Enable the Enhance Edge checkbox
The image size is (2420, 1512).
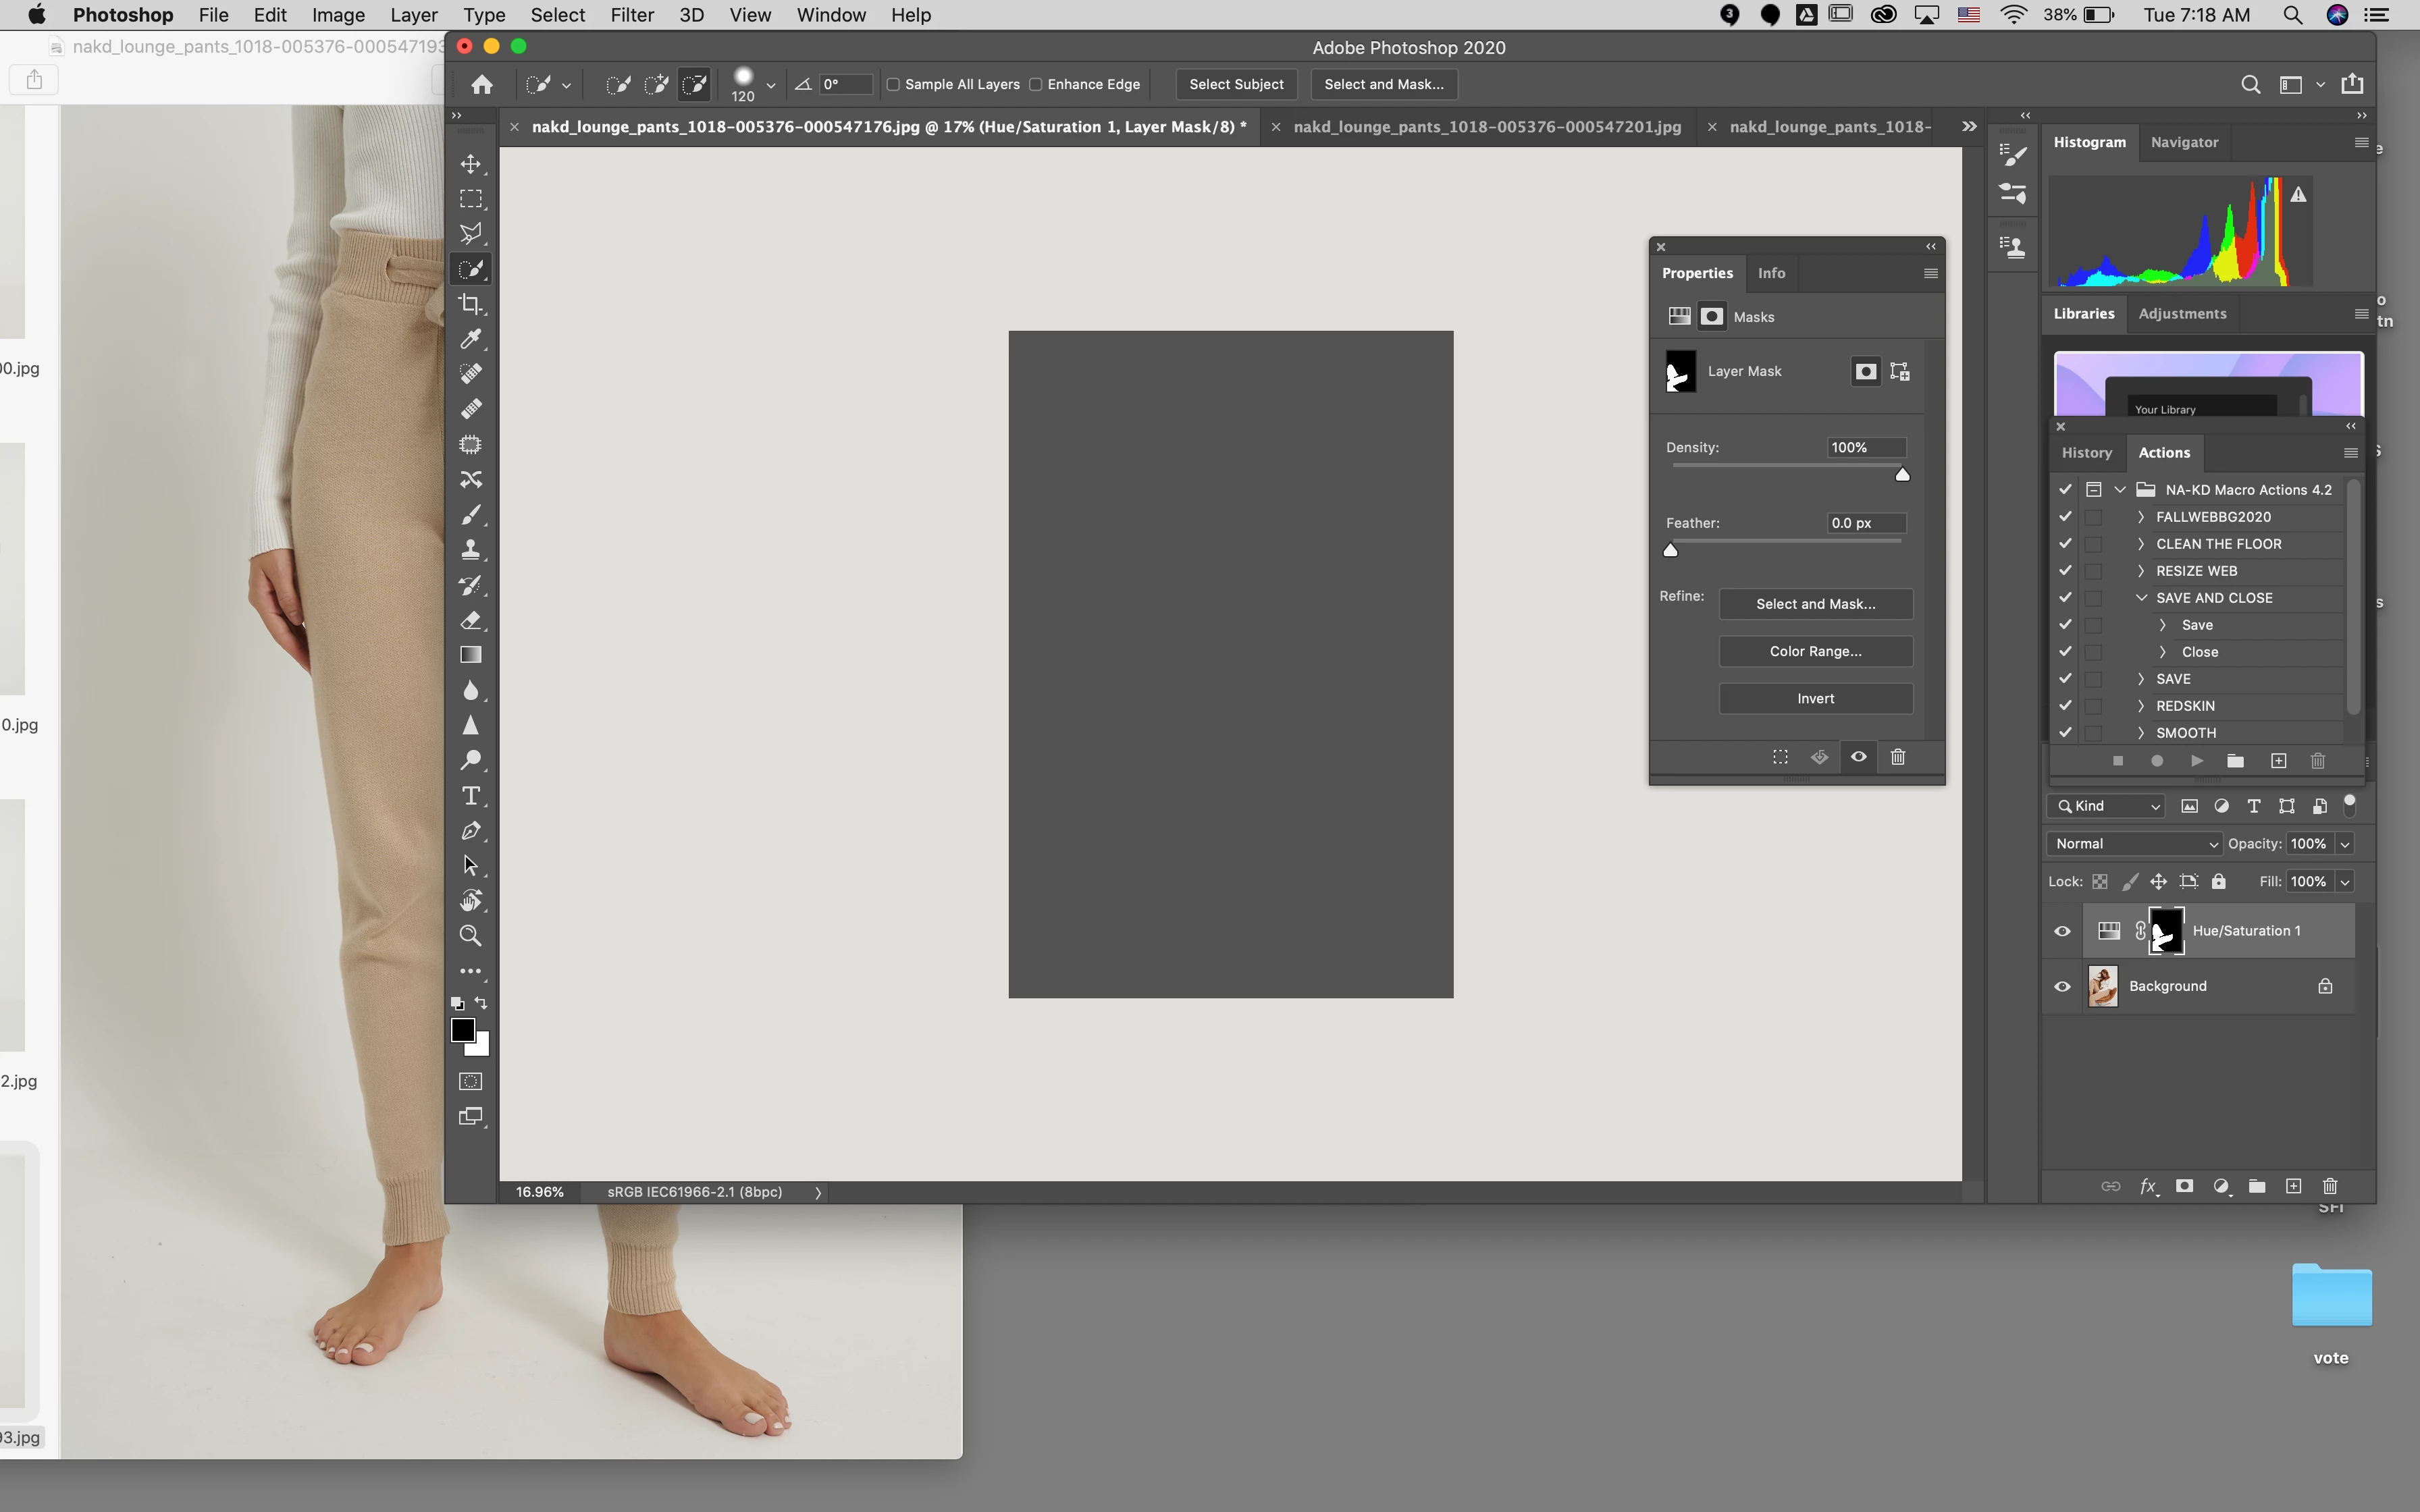pyautogui.click(x=1036, y=84)
